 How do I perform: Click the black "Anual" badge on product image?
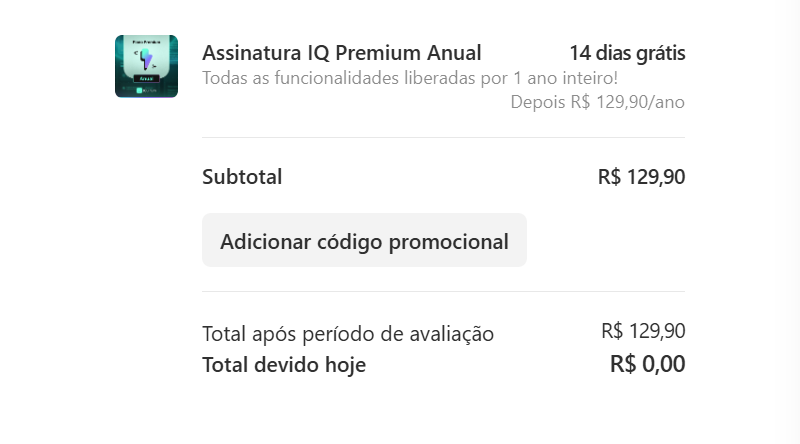coord(146,76)
